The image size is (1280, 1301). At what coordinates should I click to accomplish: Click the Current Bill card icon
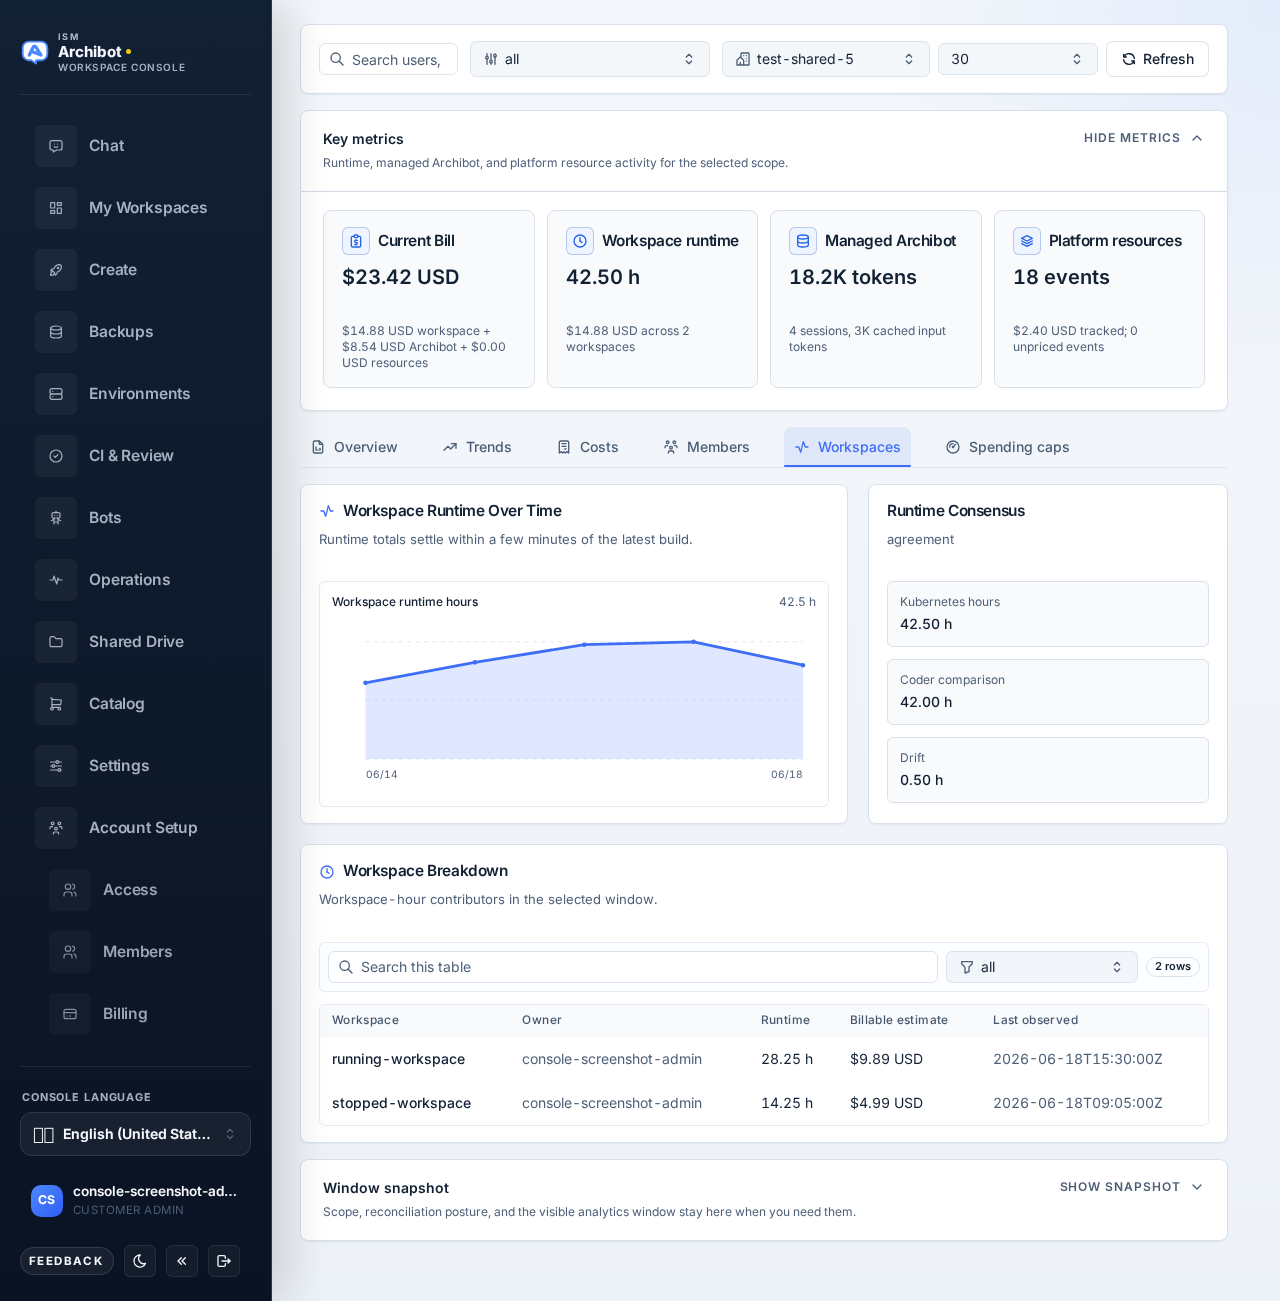pos(356,241)
